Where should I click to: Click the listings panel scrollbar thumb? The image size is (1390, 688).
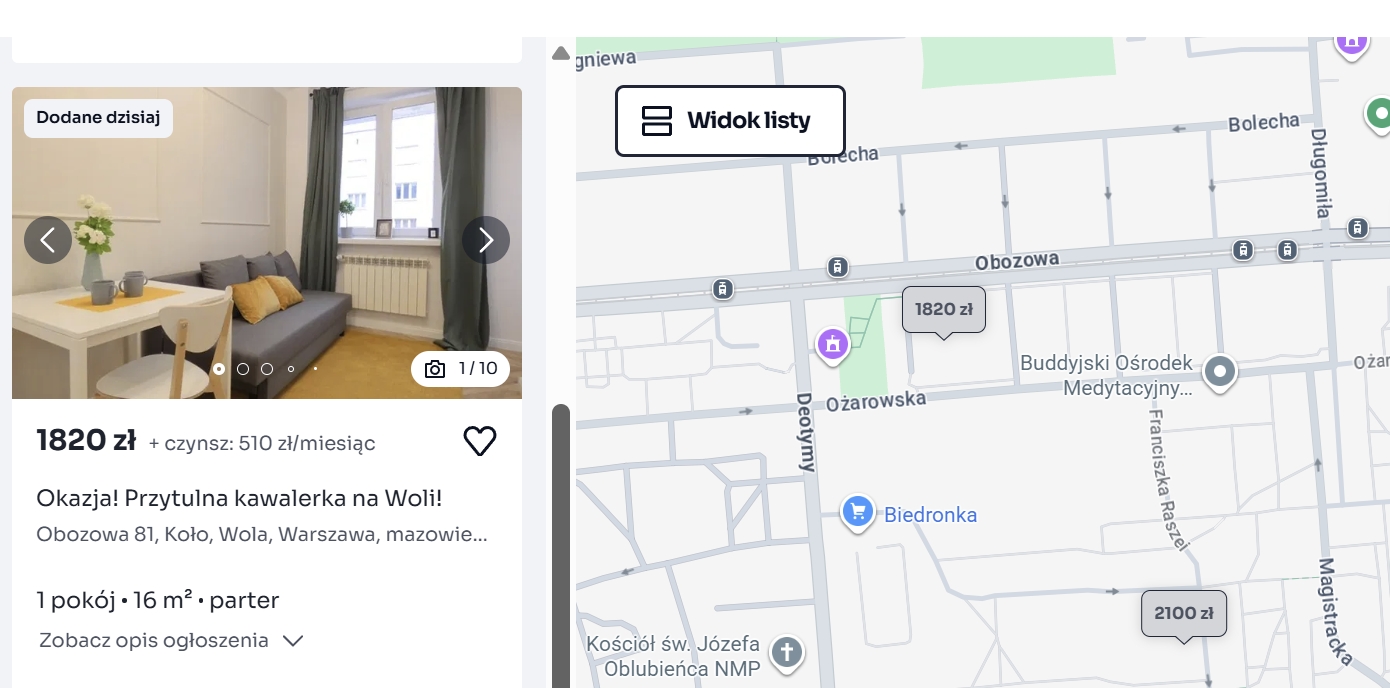pyautogui.click(x=561, y=546)
